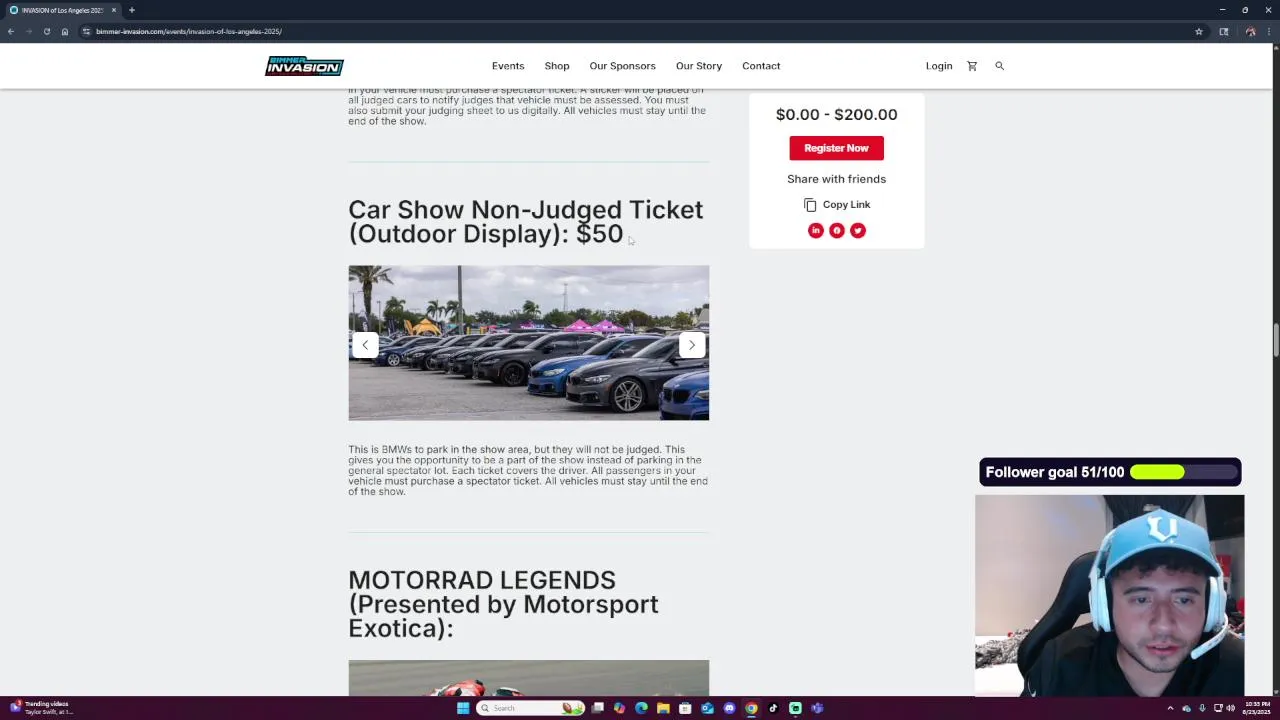Image resolution: width=1280 pixels, height=720 pixels.
Task: Click the streamer webcam overlay
Action: coord(1110,595)
